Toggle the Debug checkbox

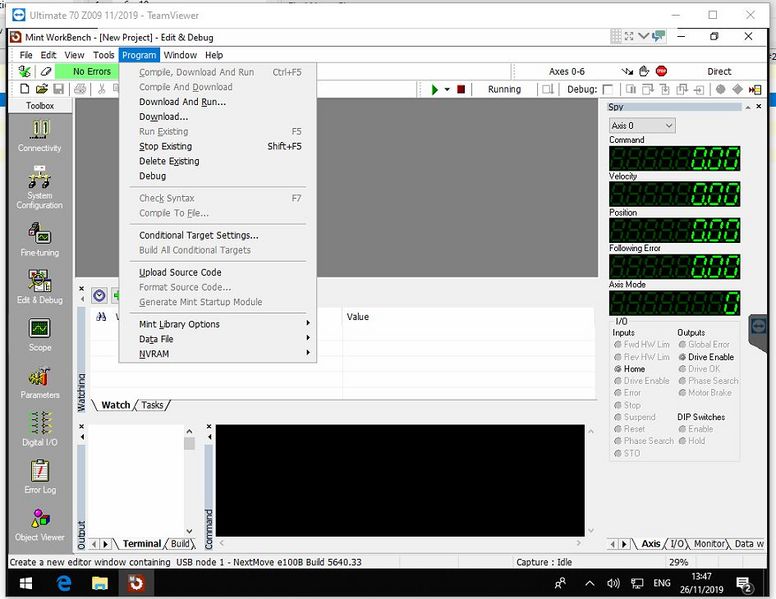608,90
